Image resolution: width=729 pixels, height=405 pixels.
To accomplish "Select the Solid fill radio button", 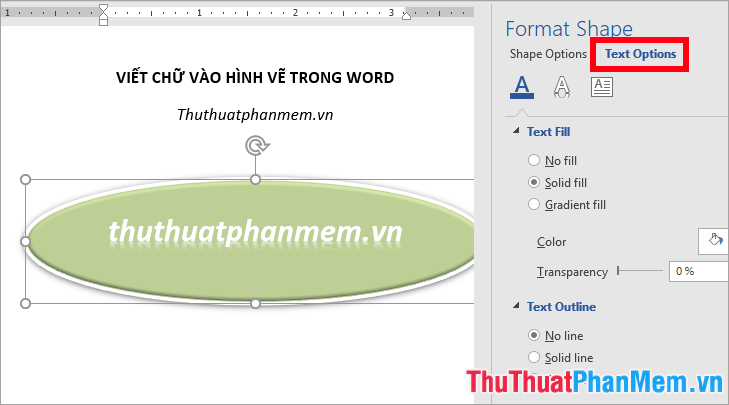I will coord(534,182).
